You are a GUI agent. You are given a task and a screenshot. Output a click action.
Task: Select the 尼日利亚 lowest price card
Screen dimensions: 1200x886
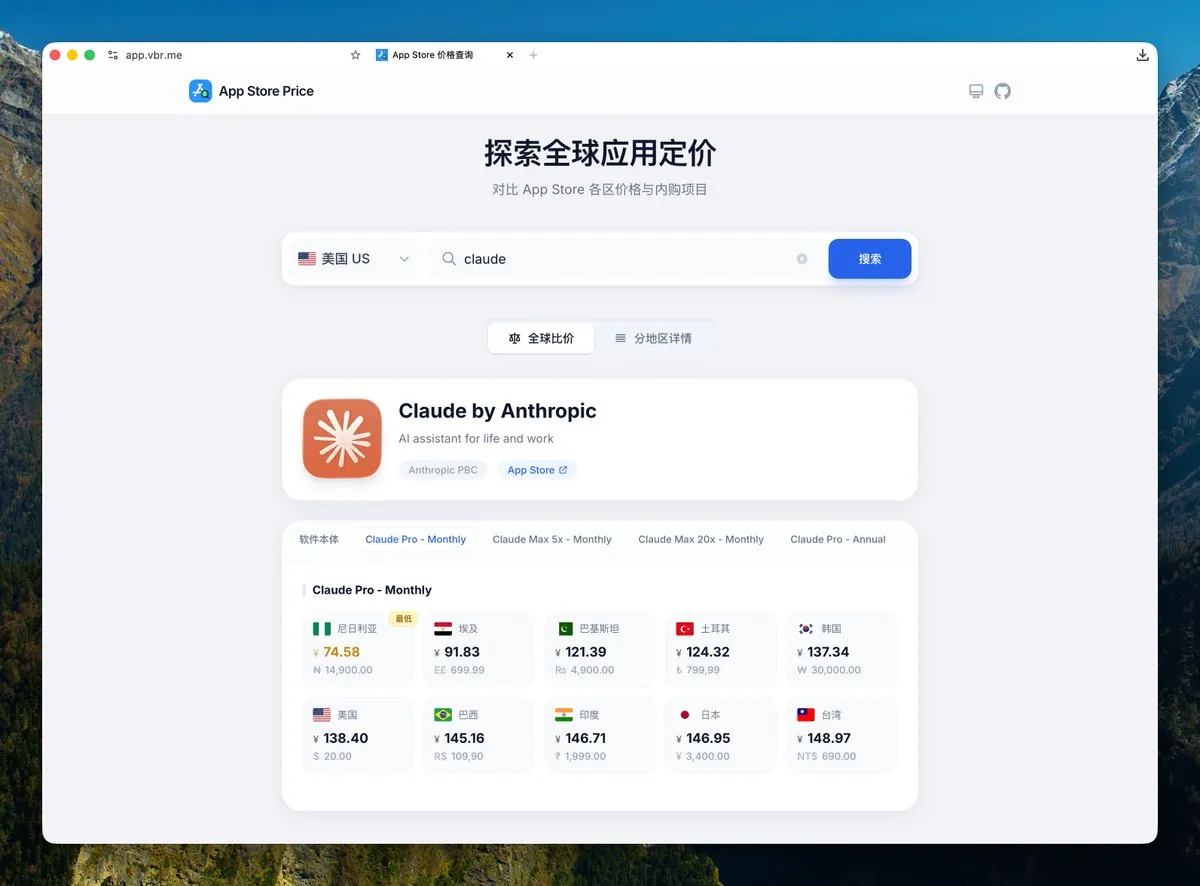(x=357, y=649)
